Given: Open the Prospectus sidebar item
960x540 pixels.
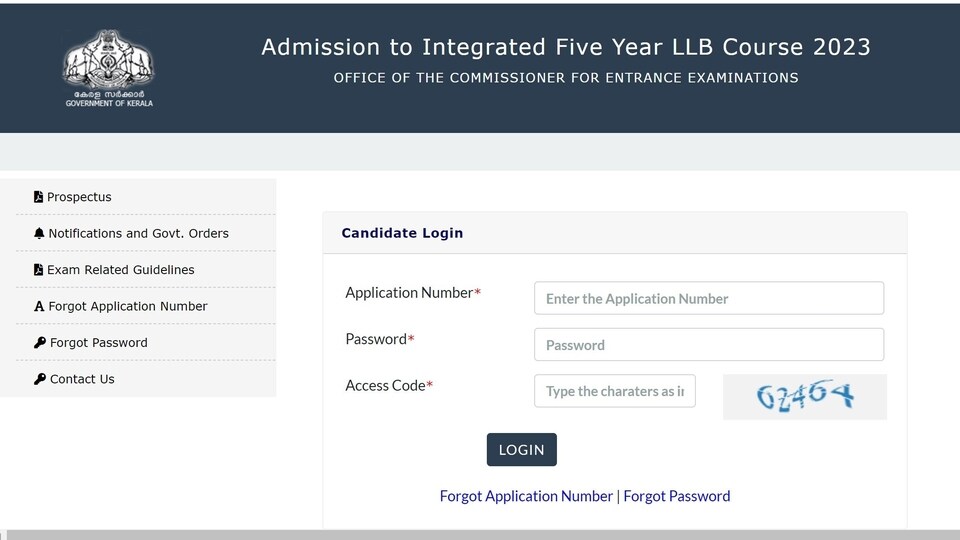Looking at the screenshot, I should point(146,197).
